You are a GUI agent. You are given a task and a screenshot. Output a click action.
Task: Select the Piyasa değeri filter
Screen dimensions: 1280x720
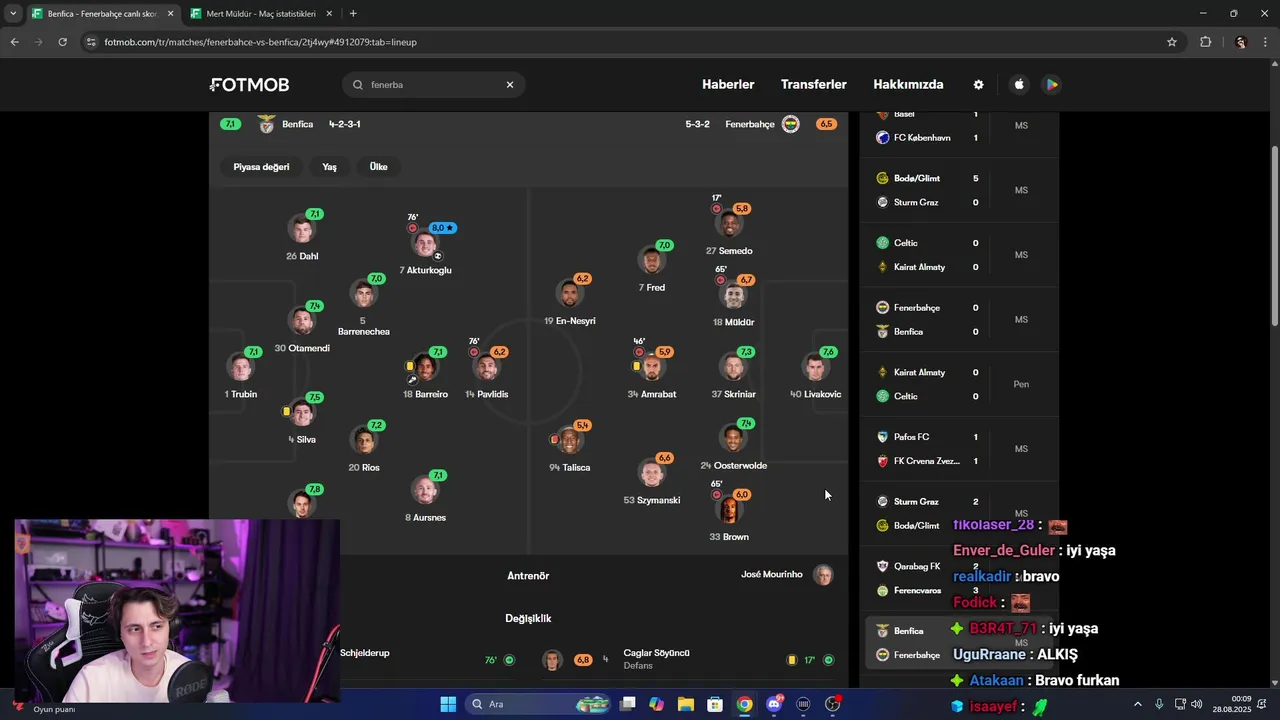click(261, 167)
